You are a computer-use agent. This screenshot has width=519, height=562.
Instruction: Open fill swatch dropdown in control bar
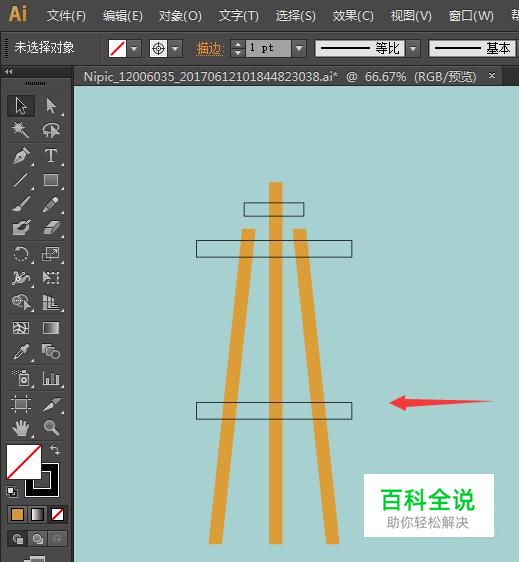(134, 48)
